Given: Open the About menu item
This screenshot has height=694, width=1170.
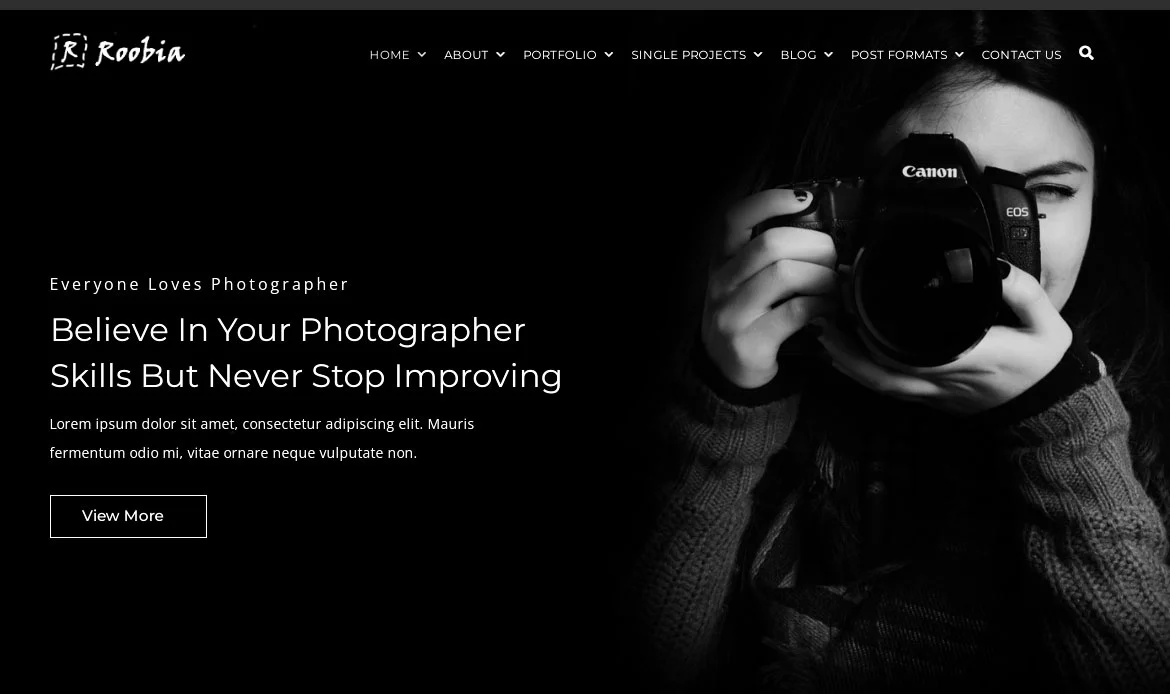Looking at the screenshot, I should point(466,54).
